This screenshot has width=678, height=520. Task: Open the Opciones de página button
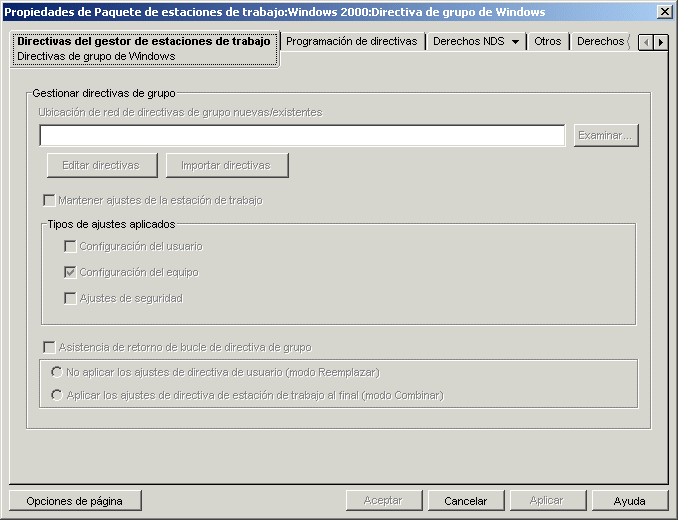click(75, 501)
